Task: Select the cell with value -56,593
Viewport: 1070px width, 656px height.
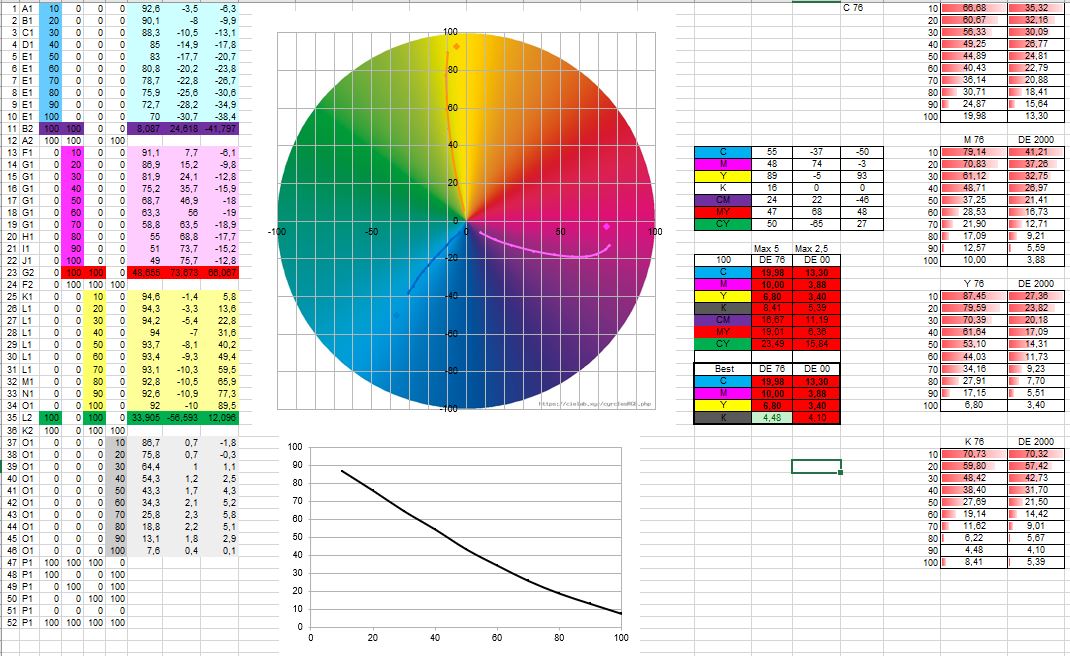Action: click(x=181, y=417)
